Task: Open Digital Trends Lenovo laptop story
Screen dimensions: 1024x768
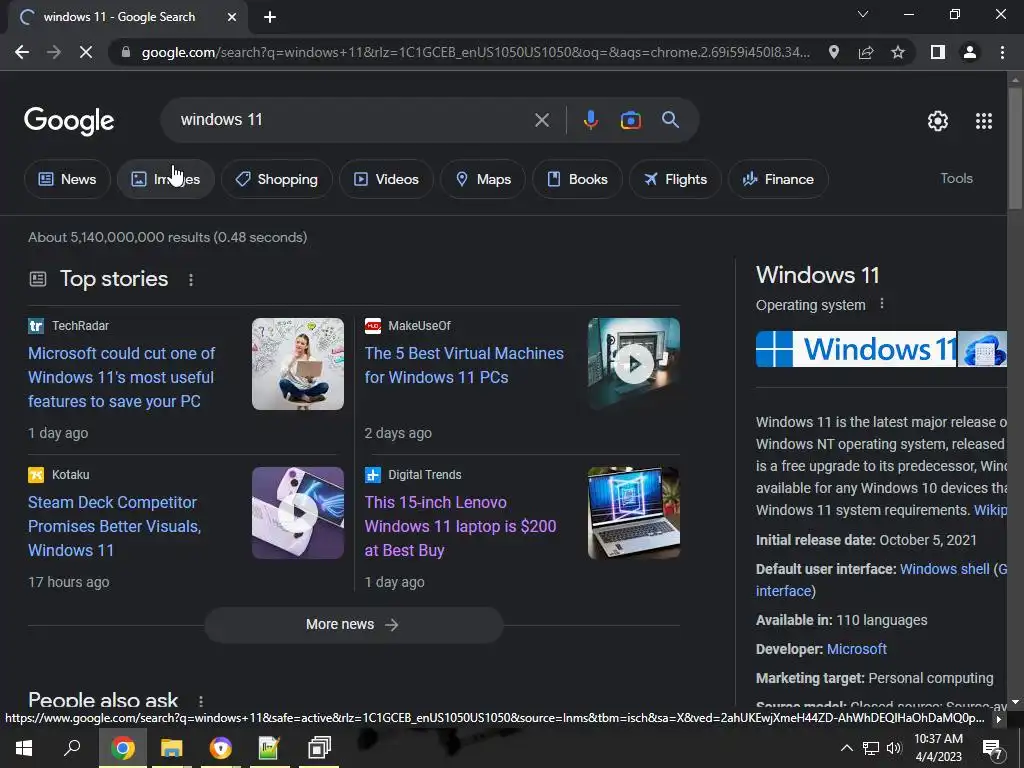Action: pyautogui.click(x=460, y=526)
